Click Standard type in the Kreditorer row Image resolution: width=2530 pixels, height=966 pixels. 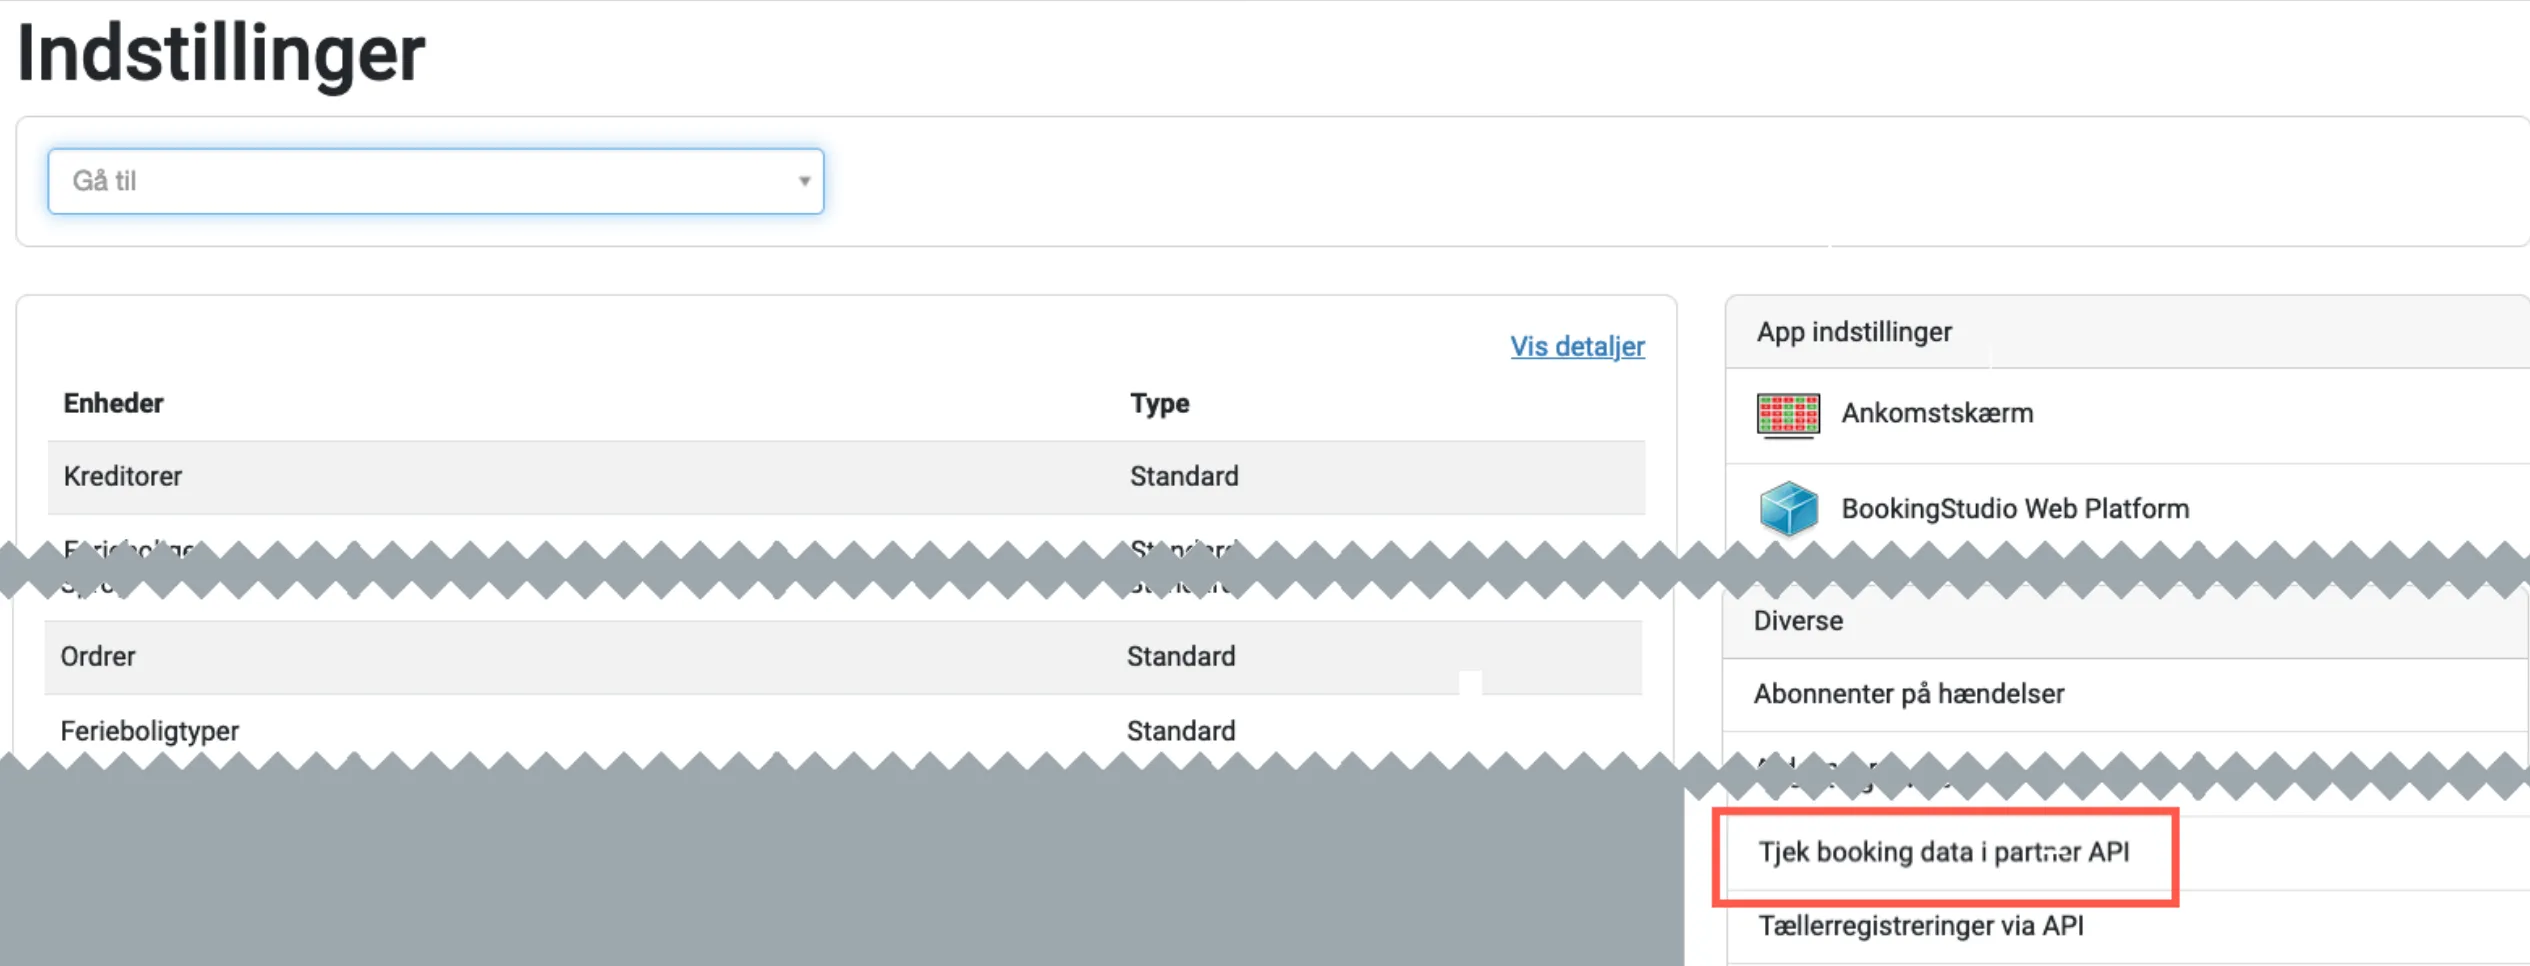coord(1183,476)
